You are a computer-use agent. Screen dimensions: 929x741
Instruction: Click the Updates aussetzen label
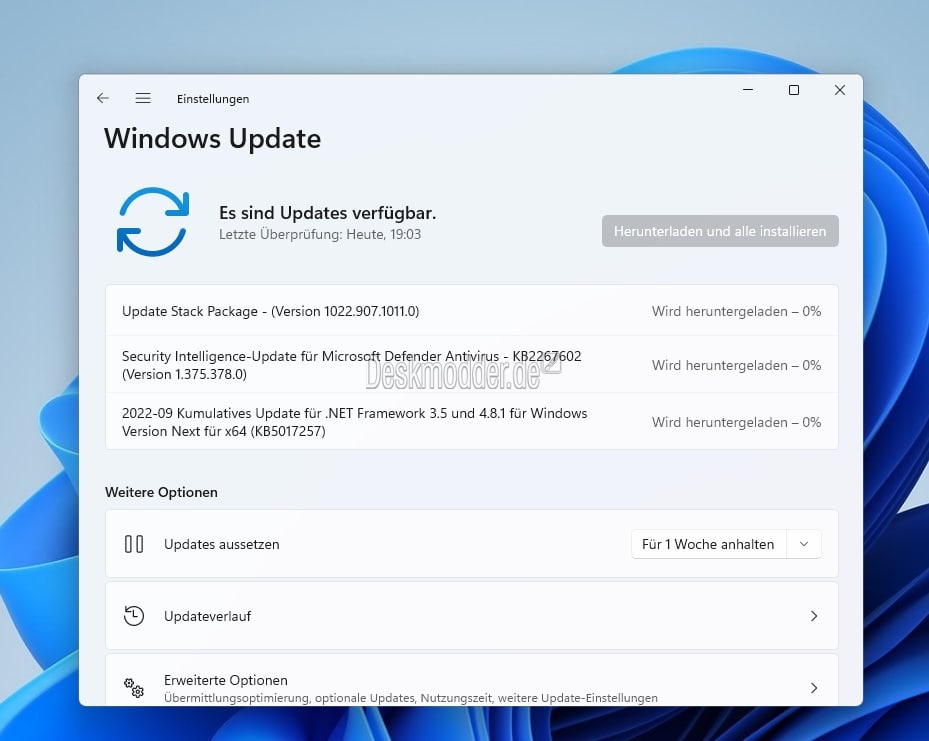pyautogui.click(x=222, y=544)
